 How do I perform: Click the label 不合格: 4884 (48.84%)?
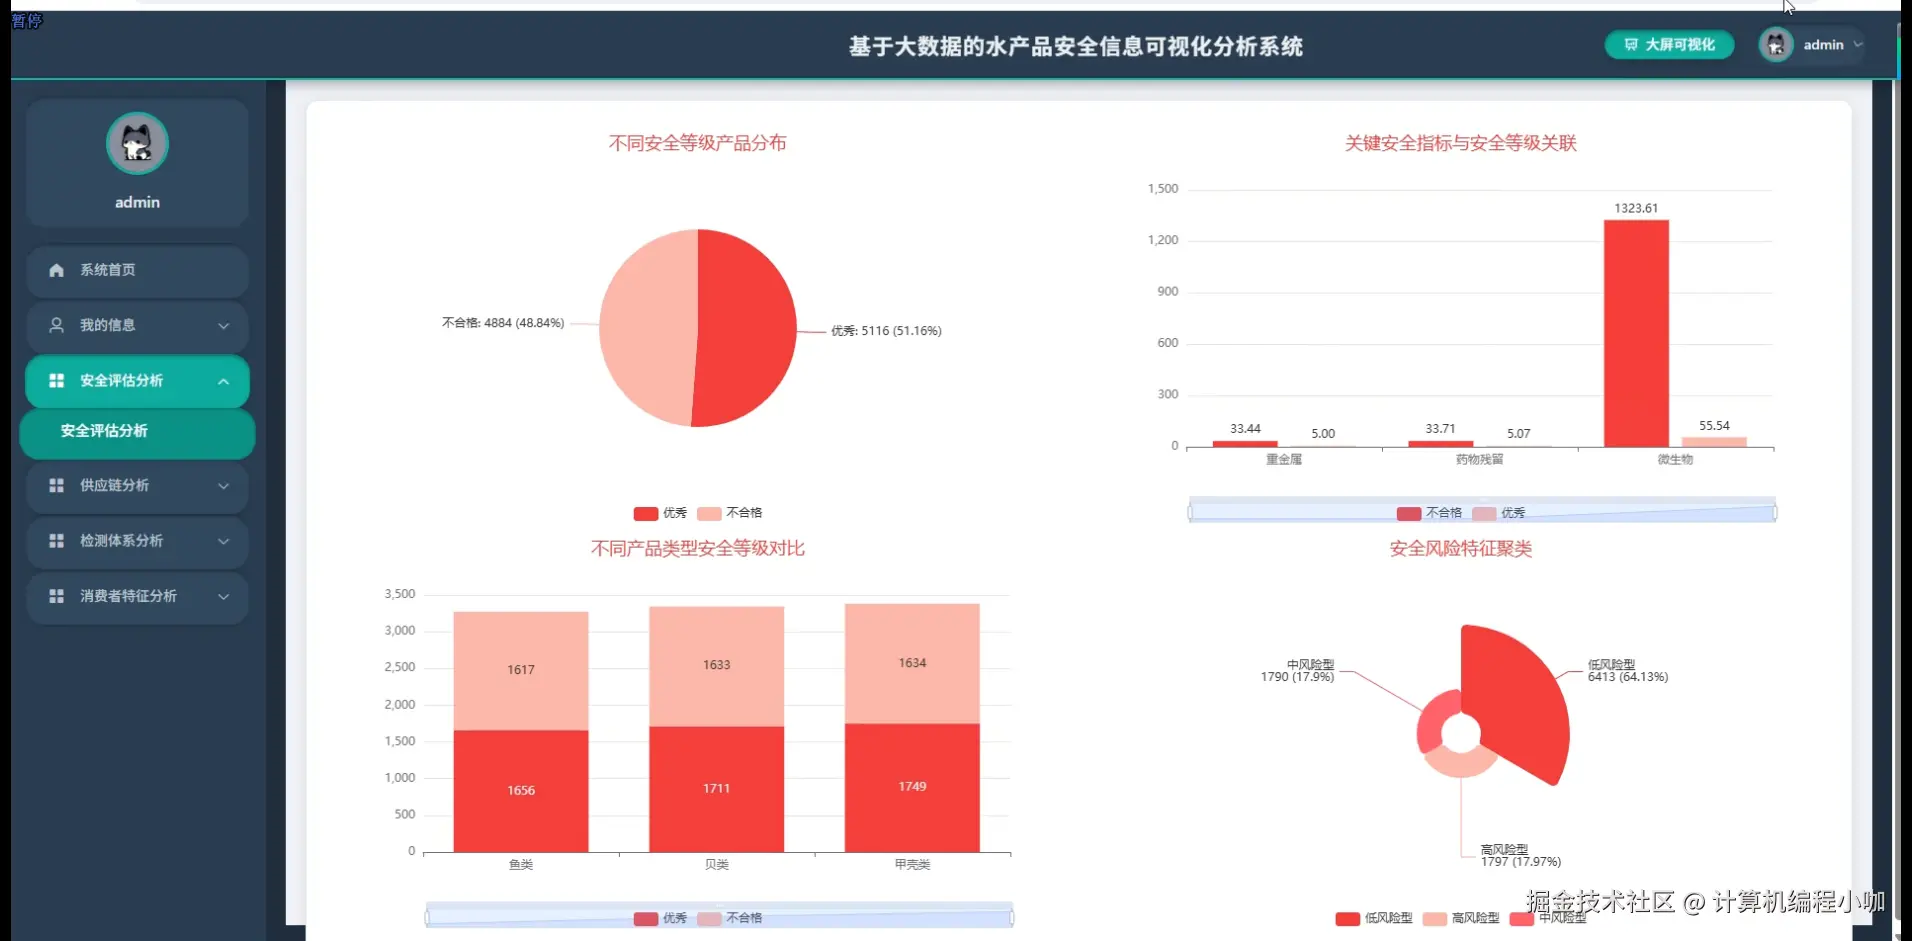[503, 323]
